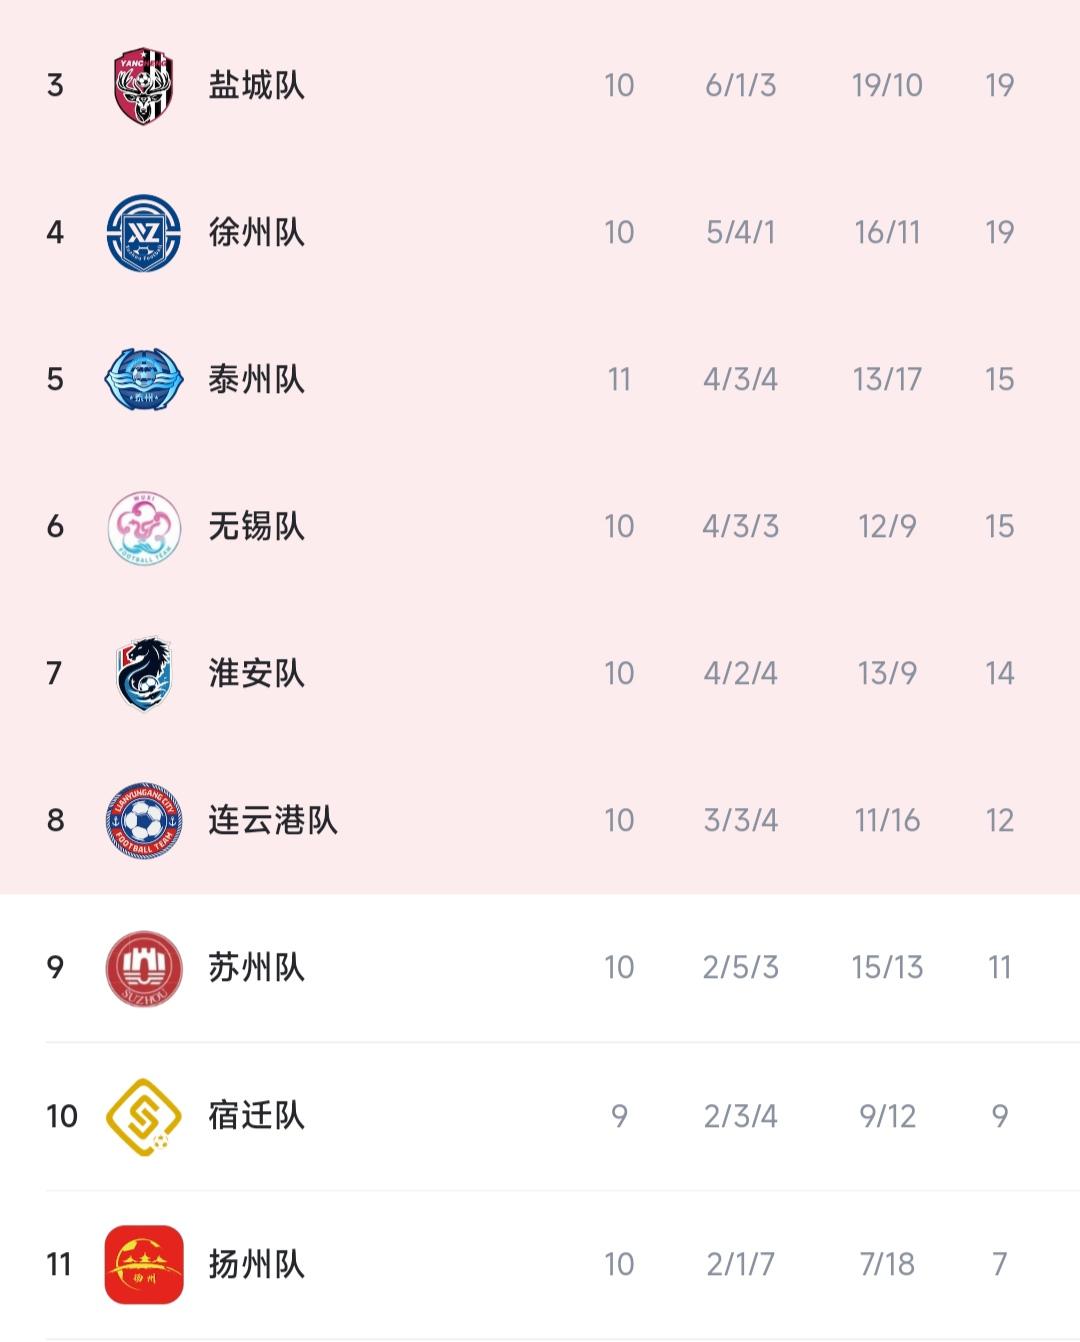Open 盐城队 team page
Screen dimensions: 1080x1342
coord(256,85)
